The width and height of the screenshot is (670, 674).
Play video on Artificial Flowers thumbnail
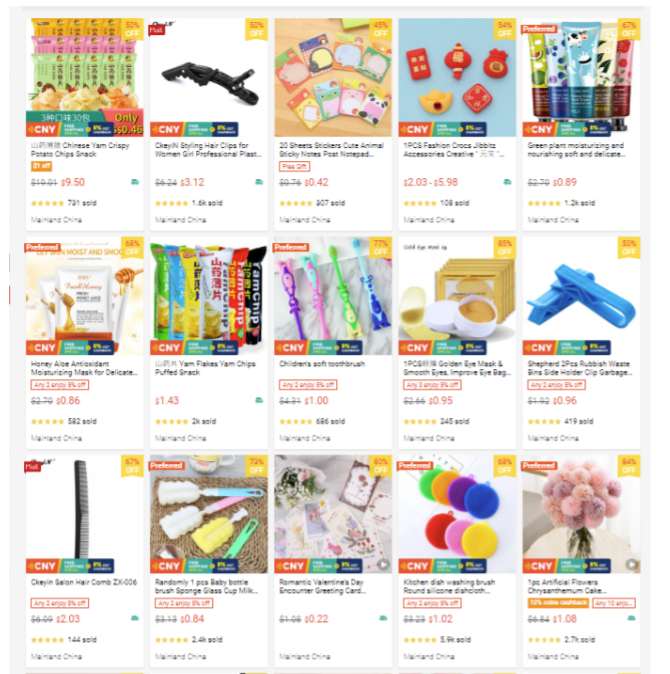click(631, 564)
